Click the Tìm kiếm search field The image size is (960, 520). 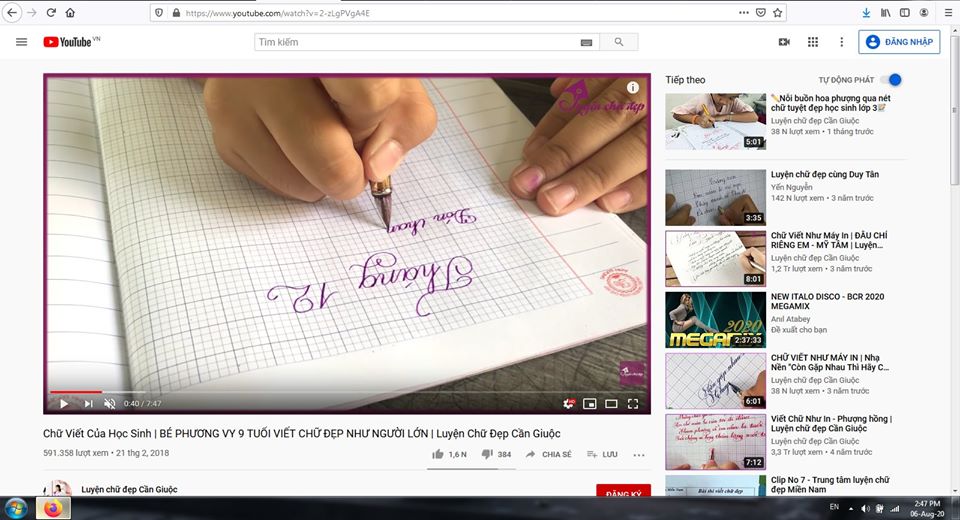[x=415, y=42]
